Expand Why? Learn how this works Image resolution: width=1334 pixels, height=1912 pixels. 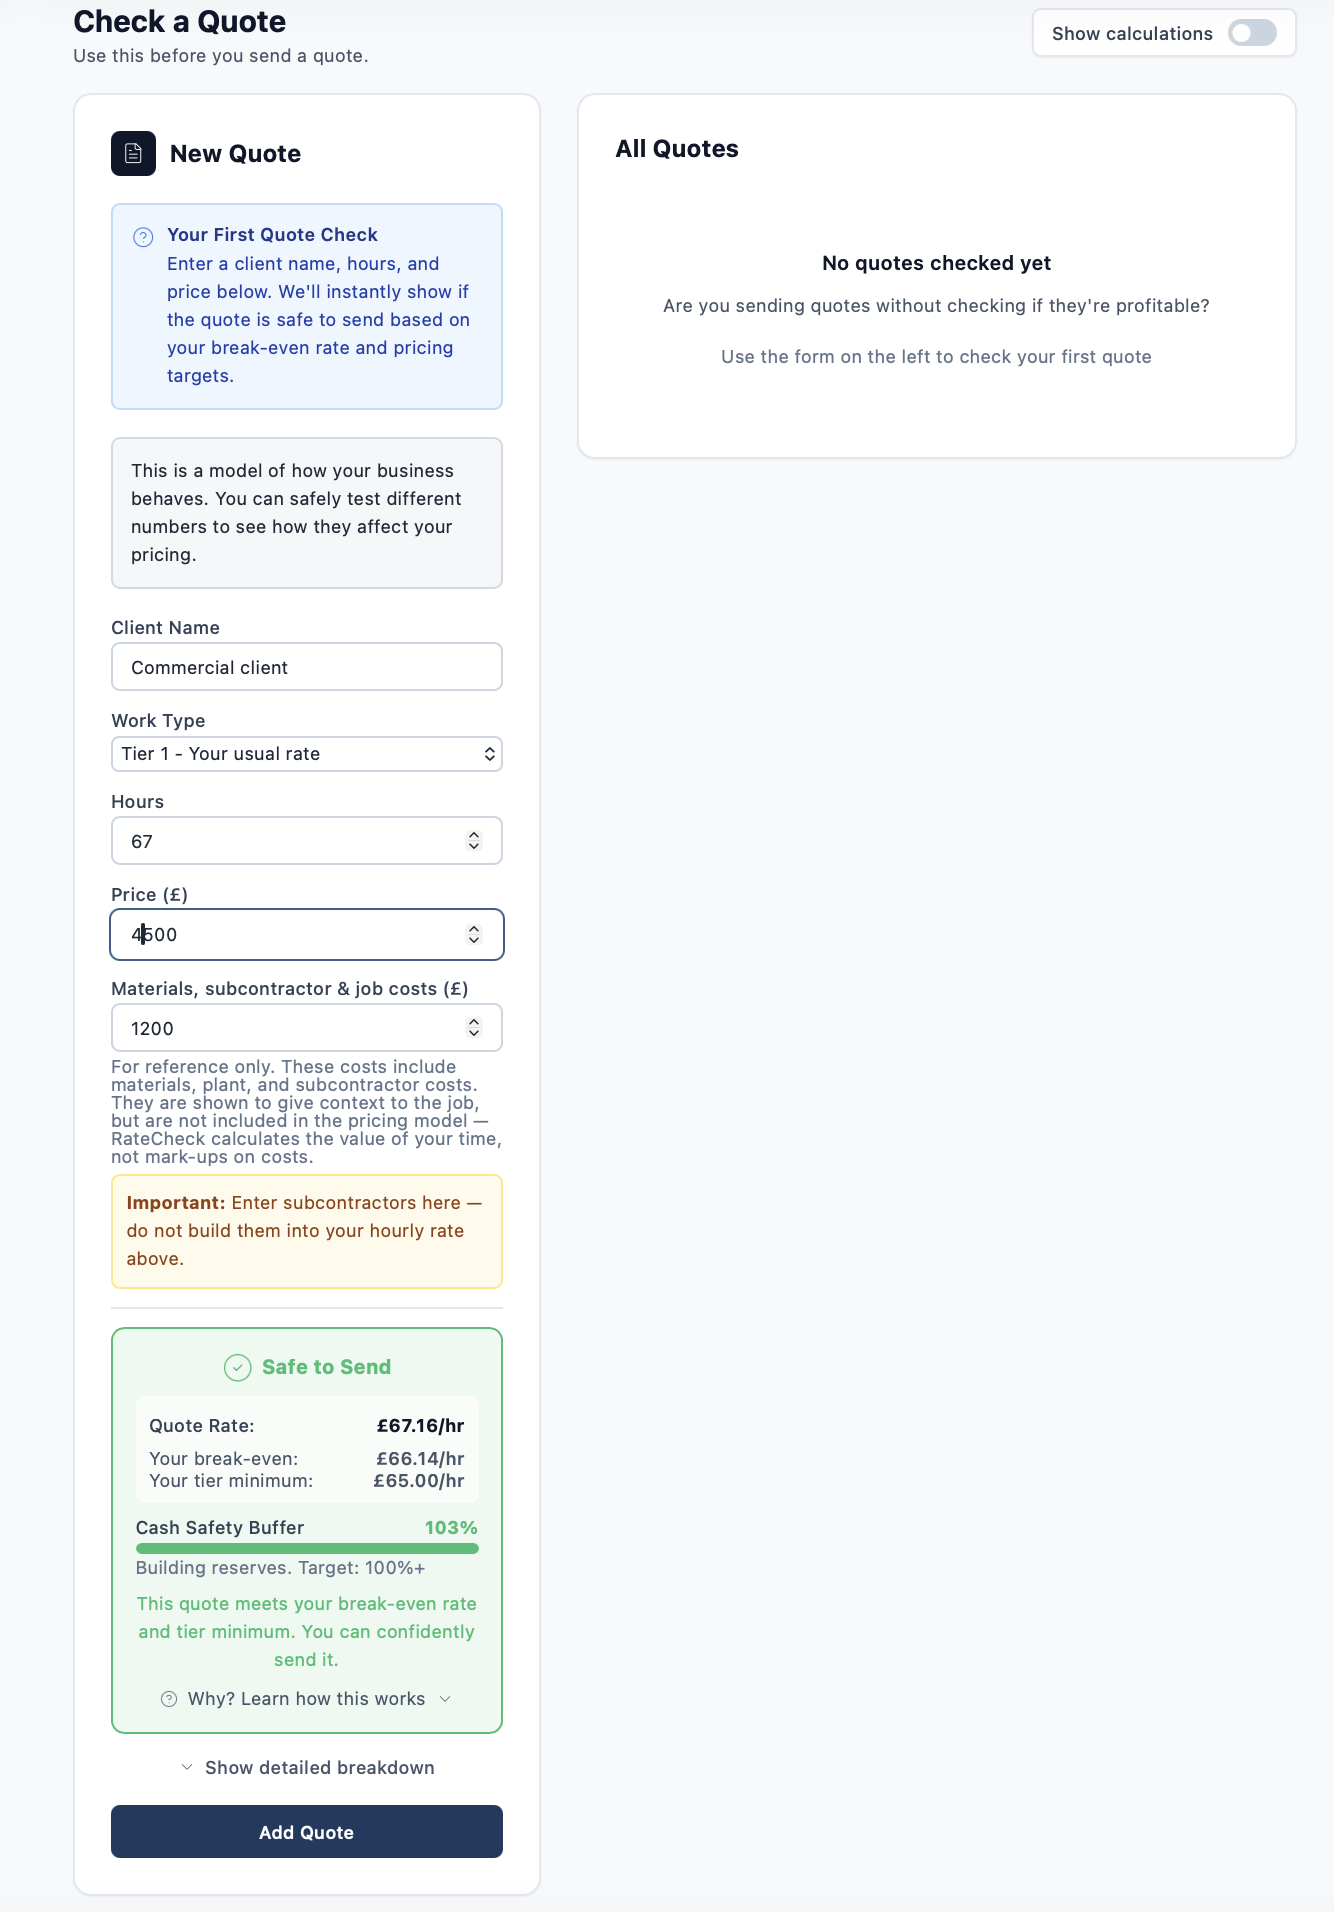point(306,1698)
